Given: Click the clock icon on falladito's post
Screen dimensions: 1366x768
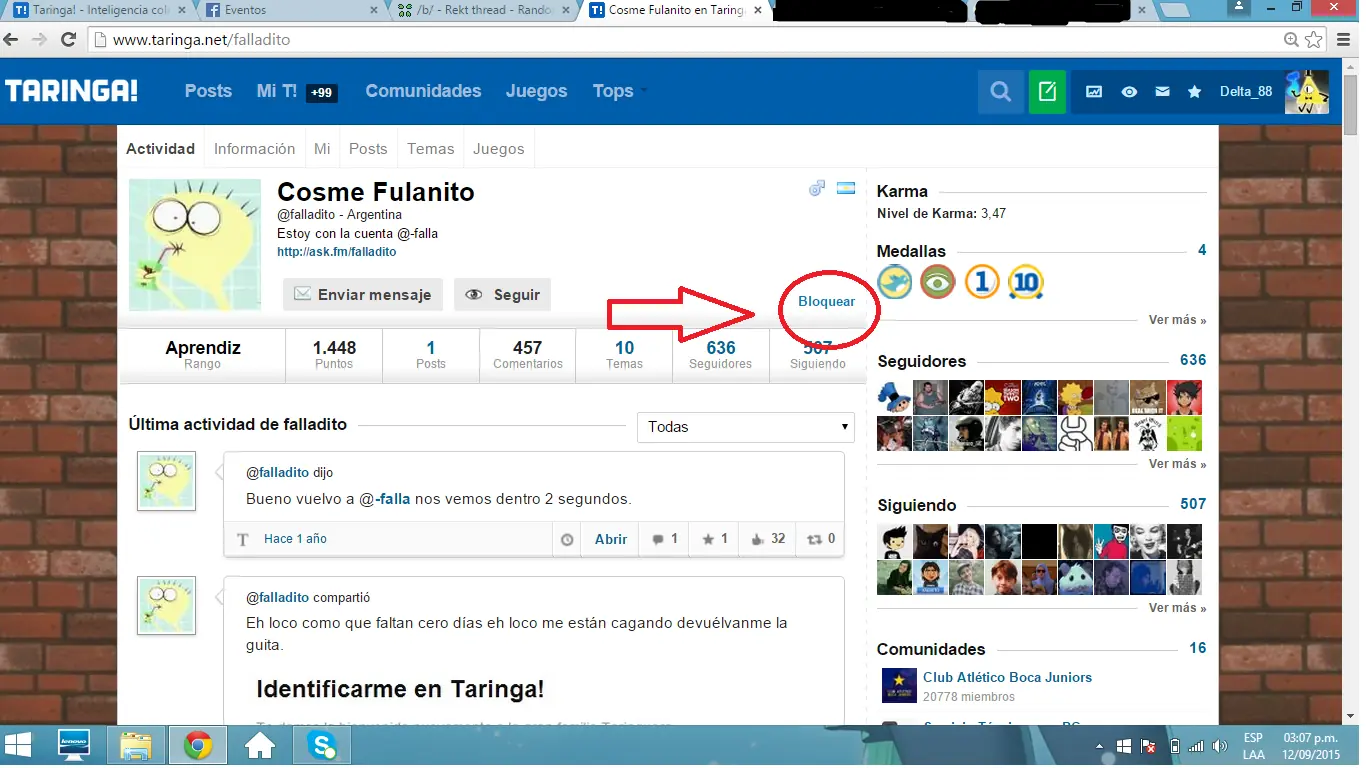Looking at the screenshot, I should coord(567,539).
